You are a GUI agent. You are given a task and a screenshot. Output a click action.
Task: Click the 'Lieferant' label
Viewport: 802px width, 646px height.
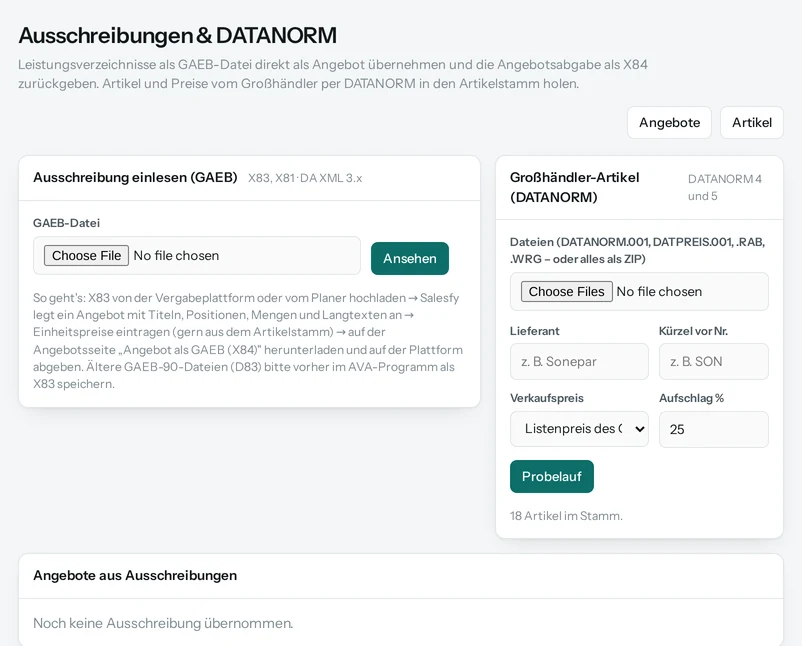pyautogui.click(x=534, y=331)
